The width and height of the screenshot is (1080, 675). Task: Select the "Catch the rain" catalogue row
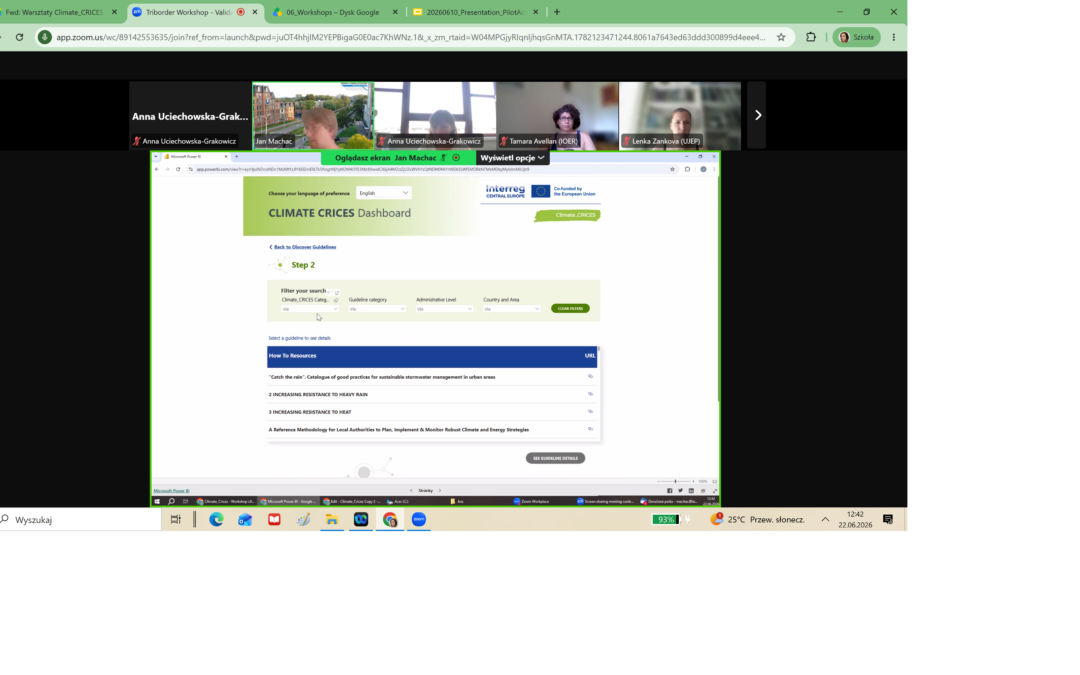tap(432, 377)
